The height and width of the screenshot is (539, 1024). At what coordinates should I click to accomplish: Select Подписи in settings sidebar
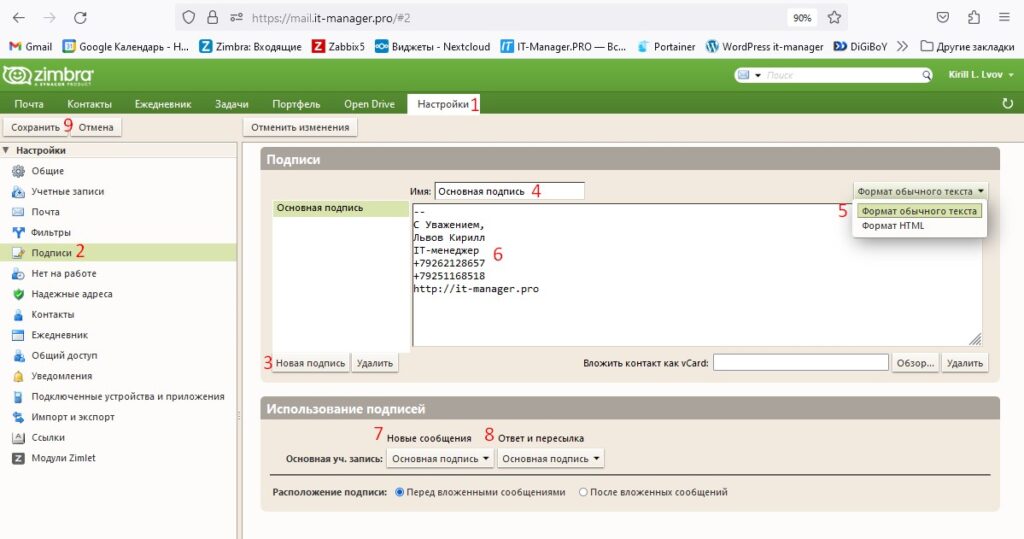pos(118,253)
